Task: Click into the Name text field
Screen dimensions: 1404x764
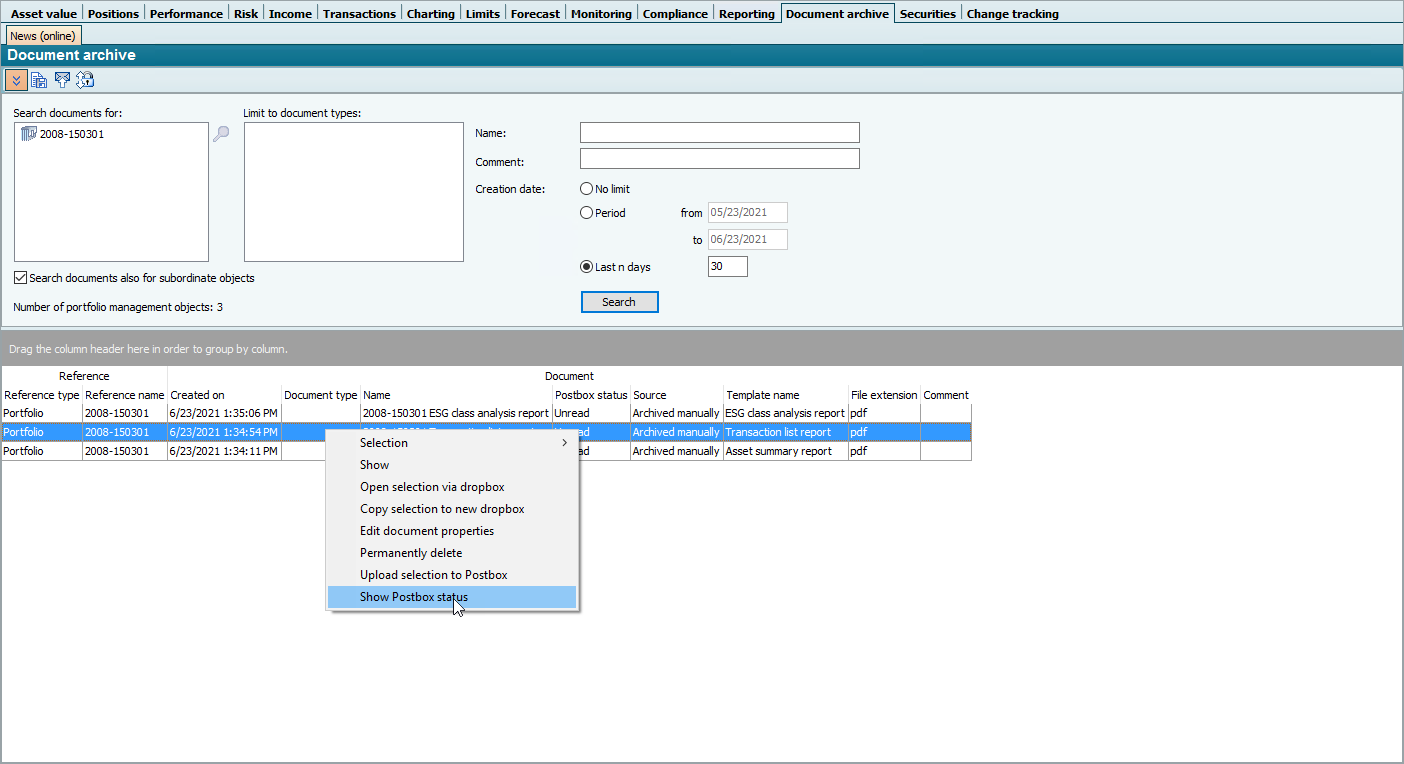Action: [x=719, y=133]
